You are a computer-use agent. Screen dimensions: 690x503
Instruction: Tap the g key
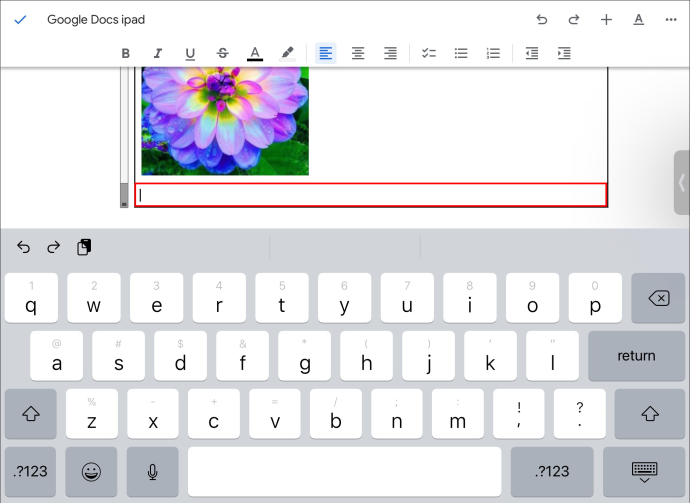(x=305, y=356)
